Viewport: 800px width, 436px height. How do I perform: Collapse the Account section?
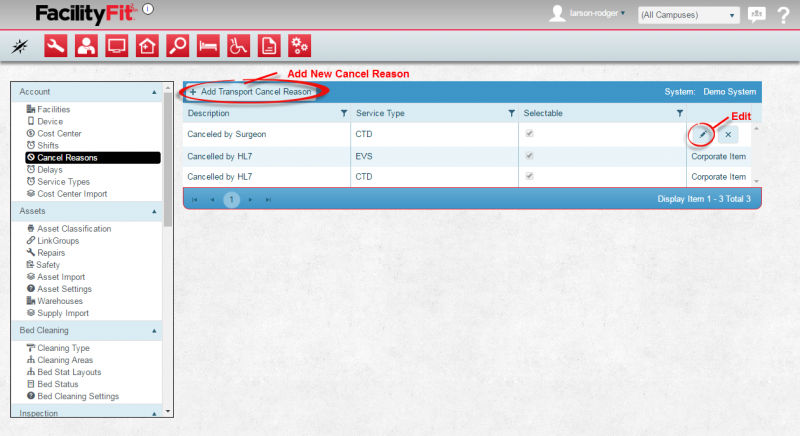154,92
